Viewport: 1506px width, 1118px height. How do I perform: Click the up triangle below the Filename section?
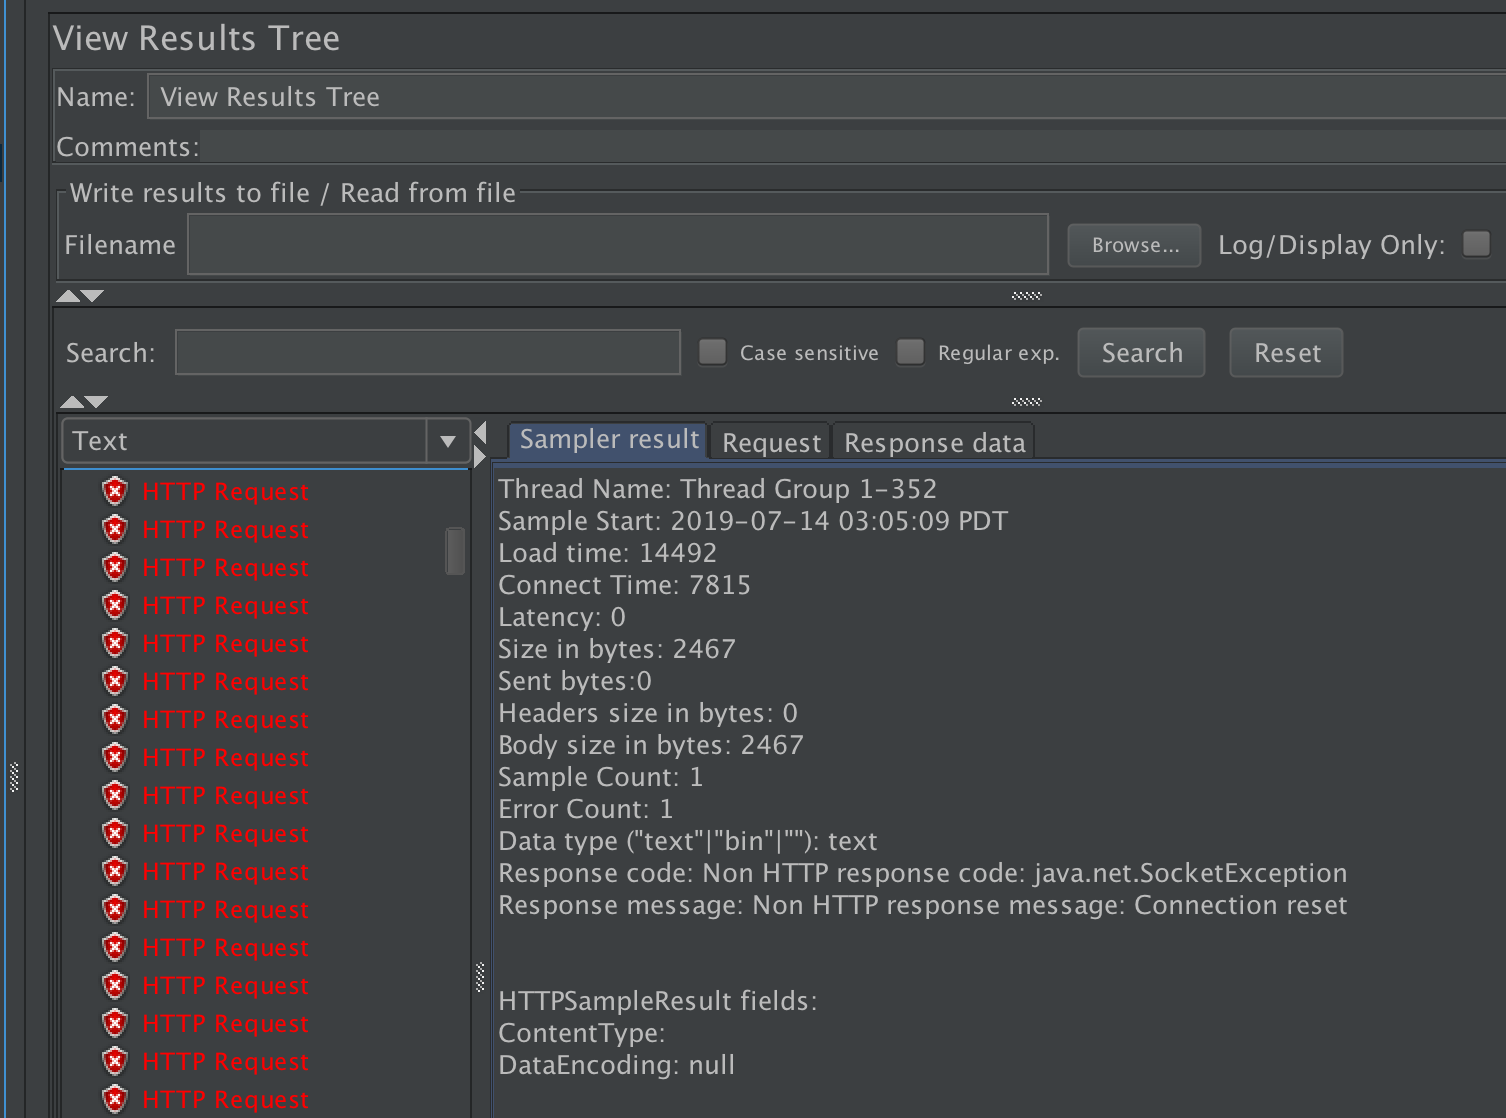pos(68,296)
